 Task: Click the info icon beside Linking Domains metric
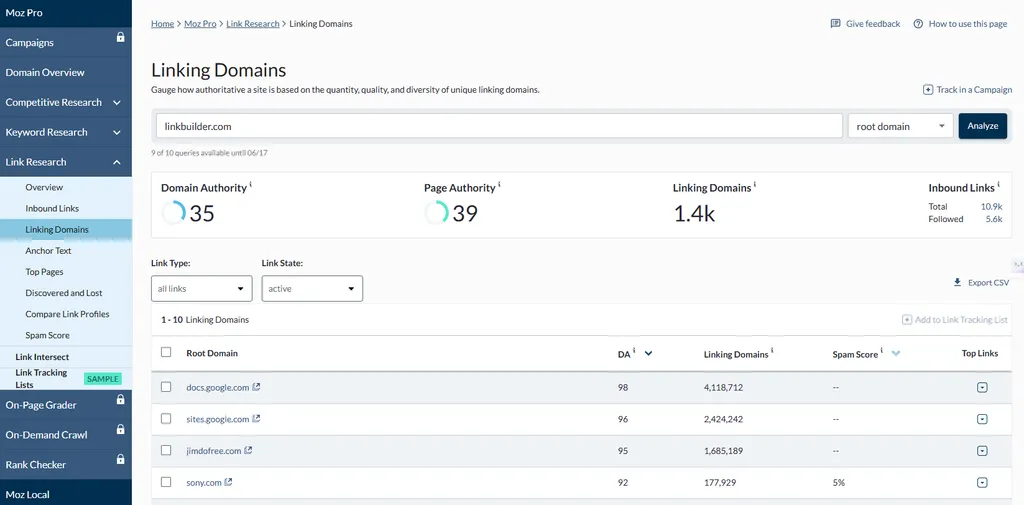point(755,185)
